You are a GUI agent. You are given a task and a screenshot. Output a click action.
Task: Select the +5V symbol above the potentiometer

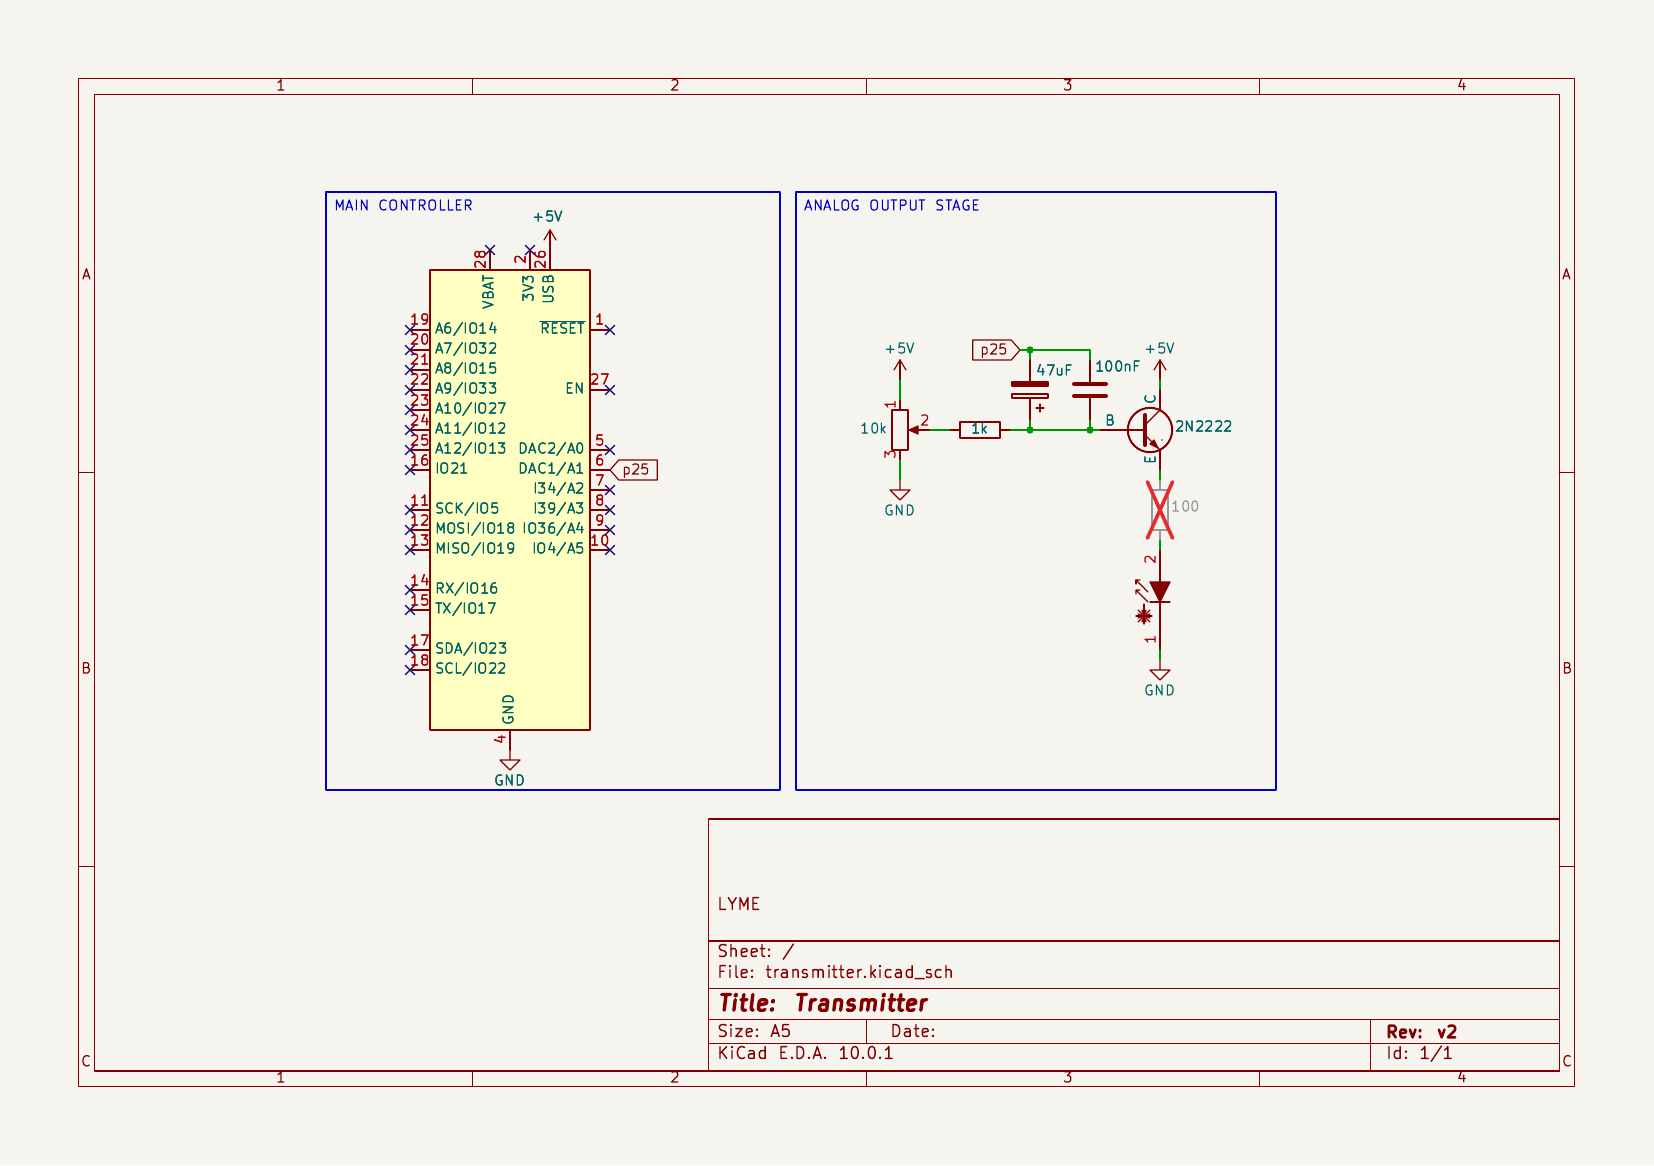coord(900,365)
